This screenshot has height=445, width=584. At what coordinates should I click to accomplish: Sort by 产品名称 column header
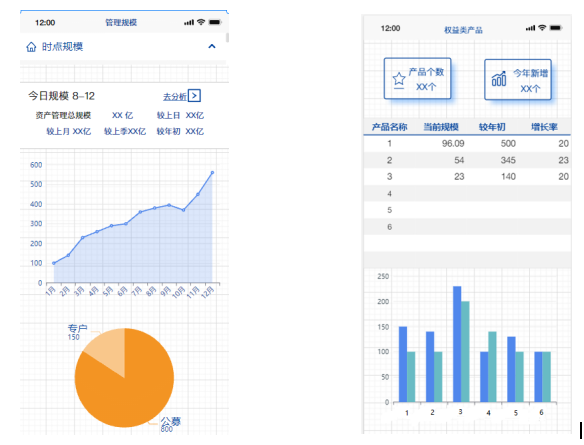pos(389,127)
